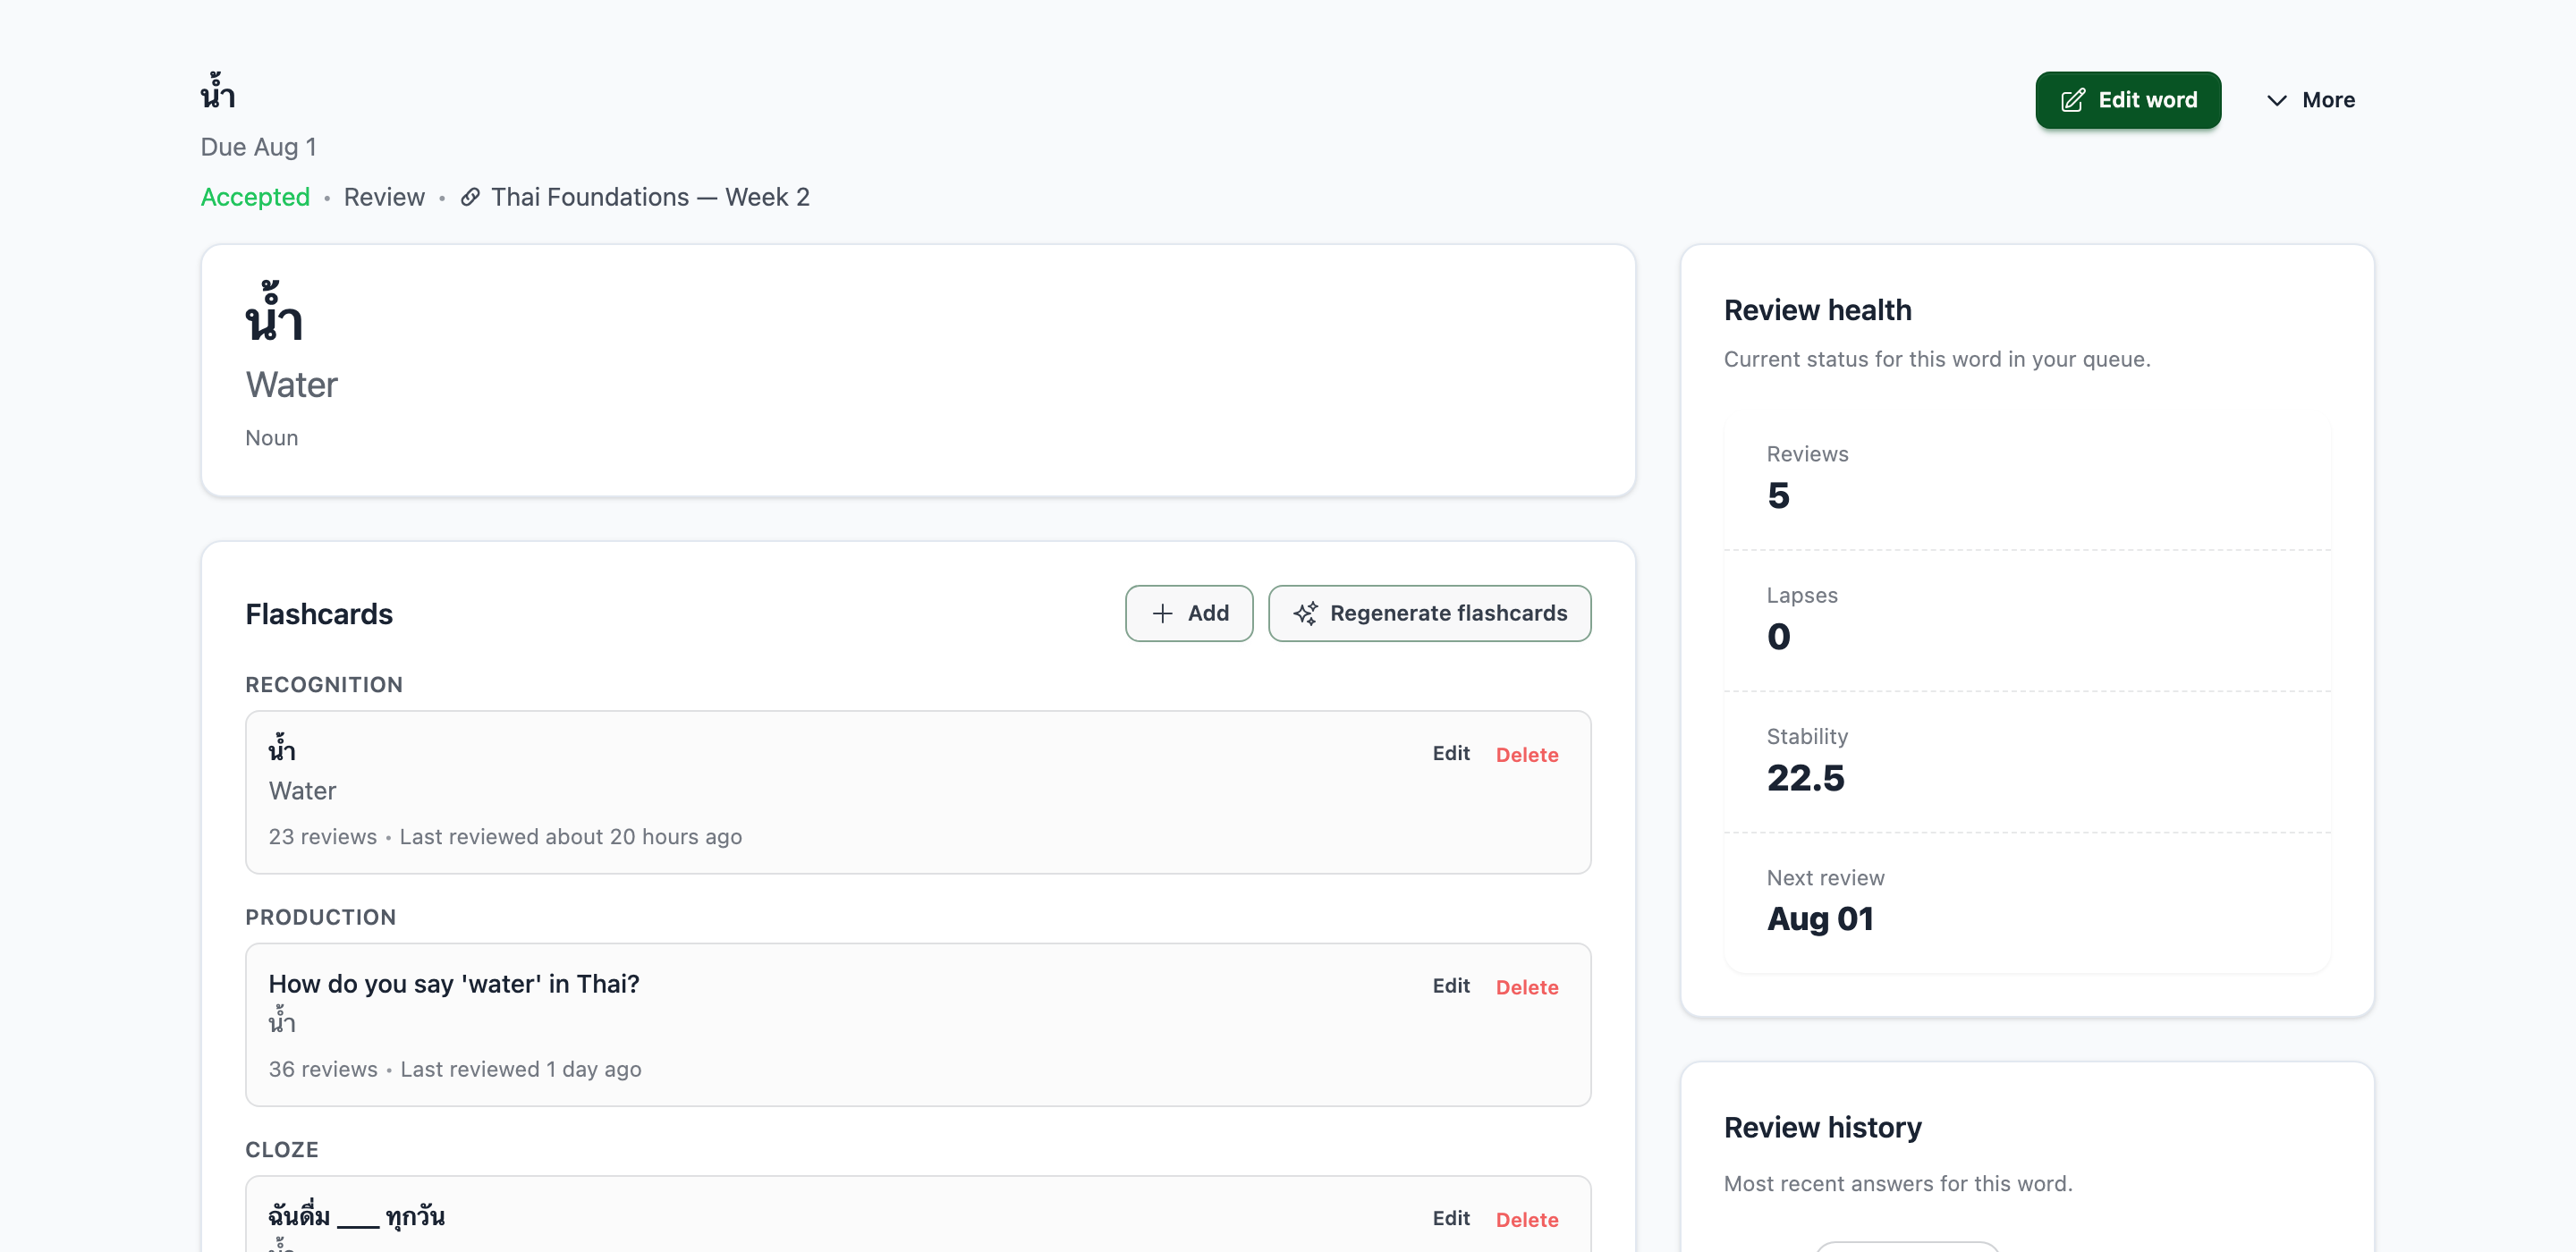This screenshot has height=1252, width=2576.
Task: Click 'Last reviewed 1 day ago'
Action: (x=521, y=1069)
